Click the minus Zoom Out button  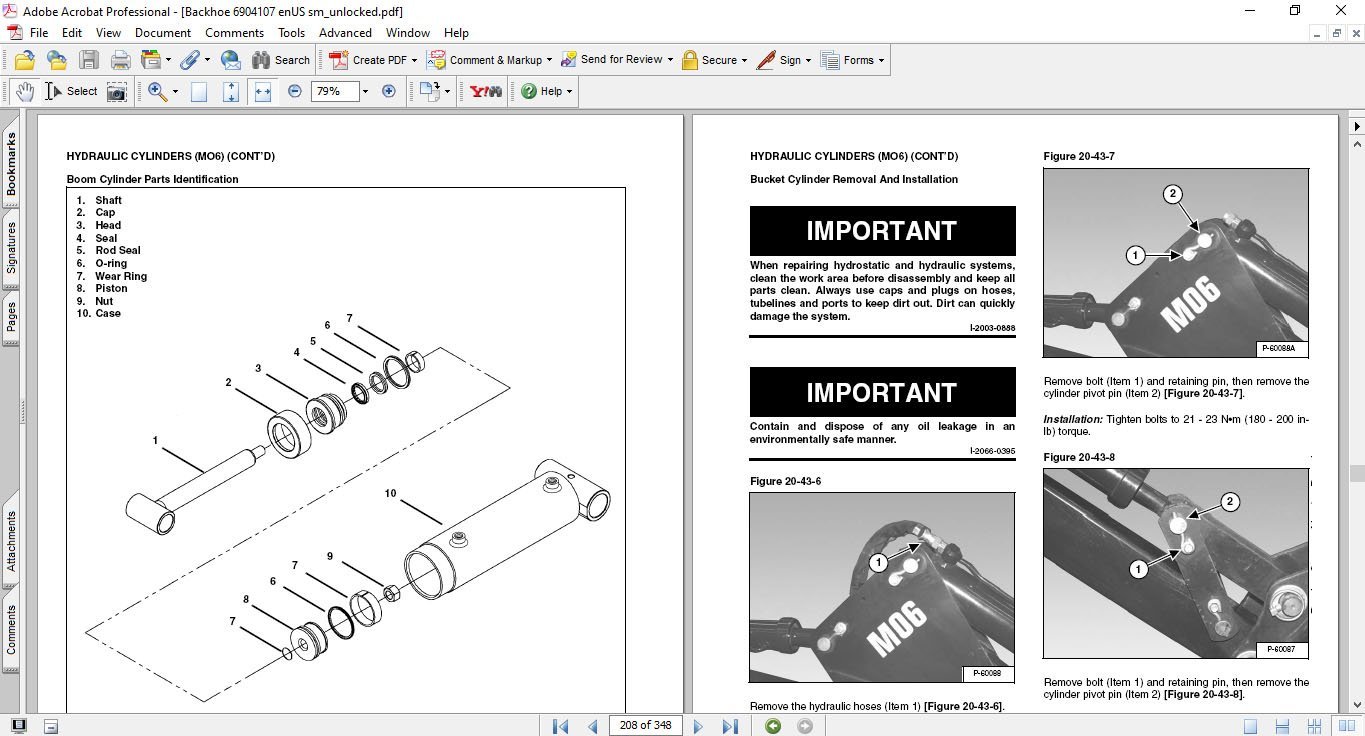[294, 91]
